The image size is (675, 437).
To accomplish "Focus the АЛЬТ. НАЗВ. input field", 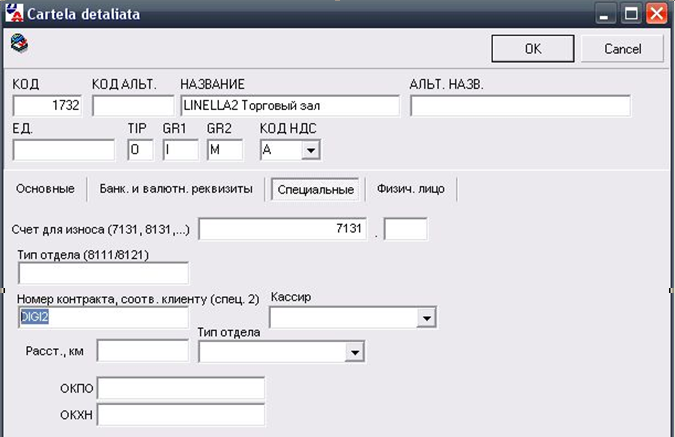I will pos(520,105).
